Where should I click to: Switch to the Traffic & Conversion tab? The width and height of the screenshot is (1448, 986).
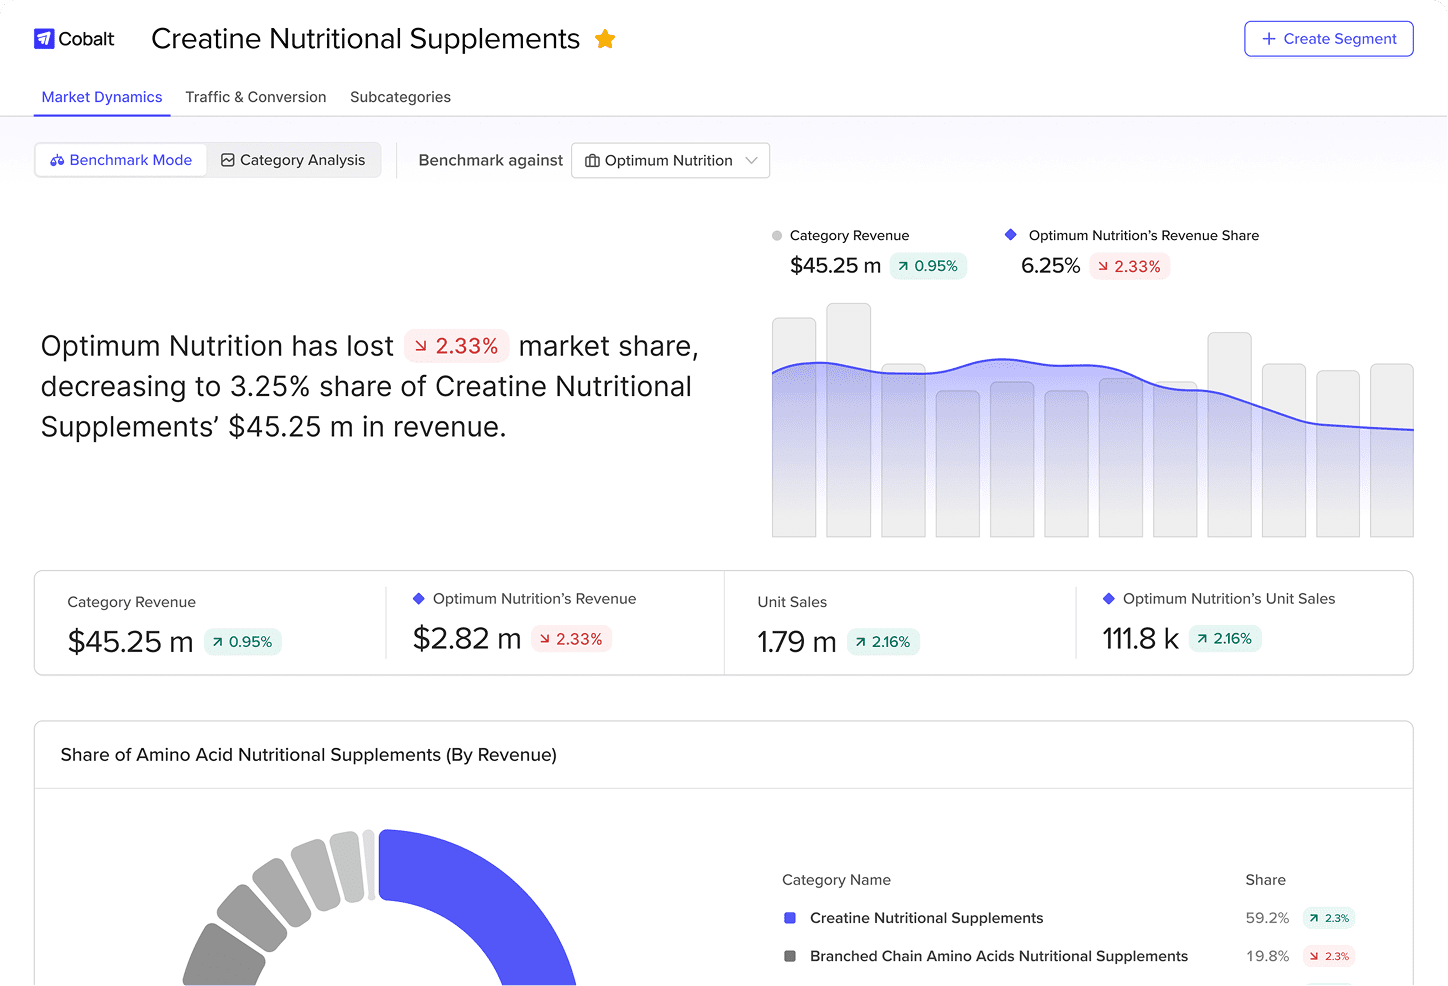pos(256,97)
